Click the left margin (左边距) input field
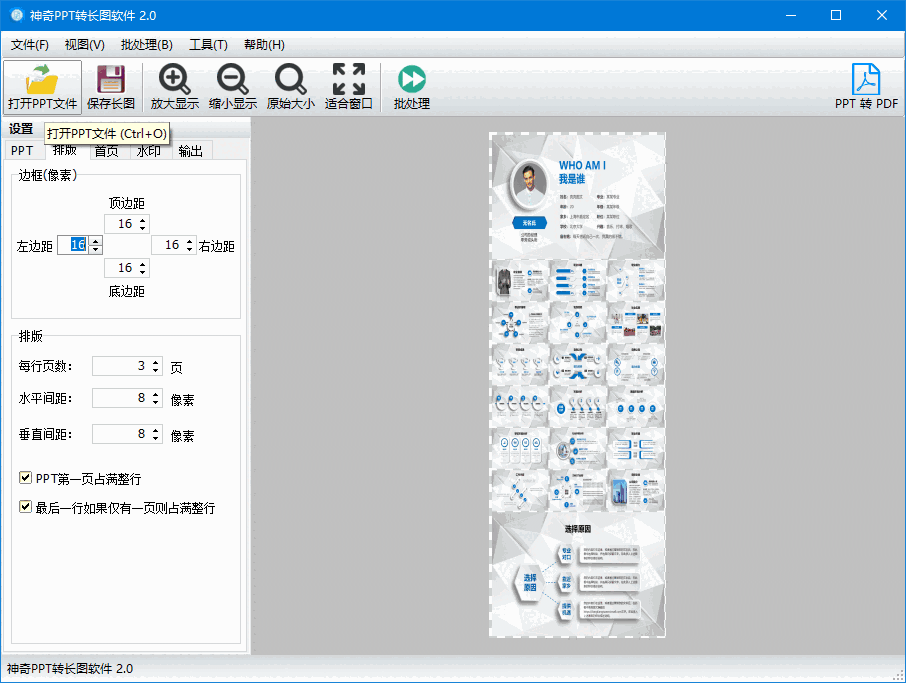This screenshot has width=906, height=683. (x=73, y=245)
